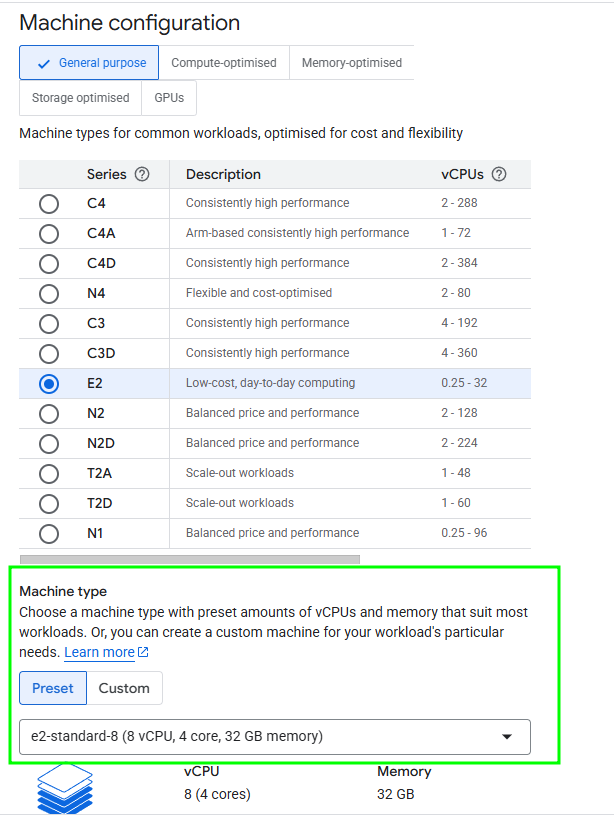This screenshot has width=614, height=821.
Task: Open the Memory-optimised tab
Action: (x=351, y=63)
